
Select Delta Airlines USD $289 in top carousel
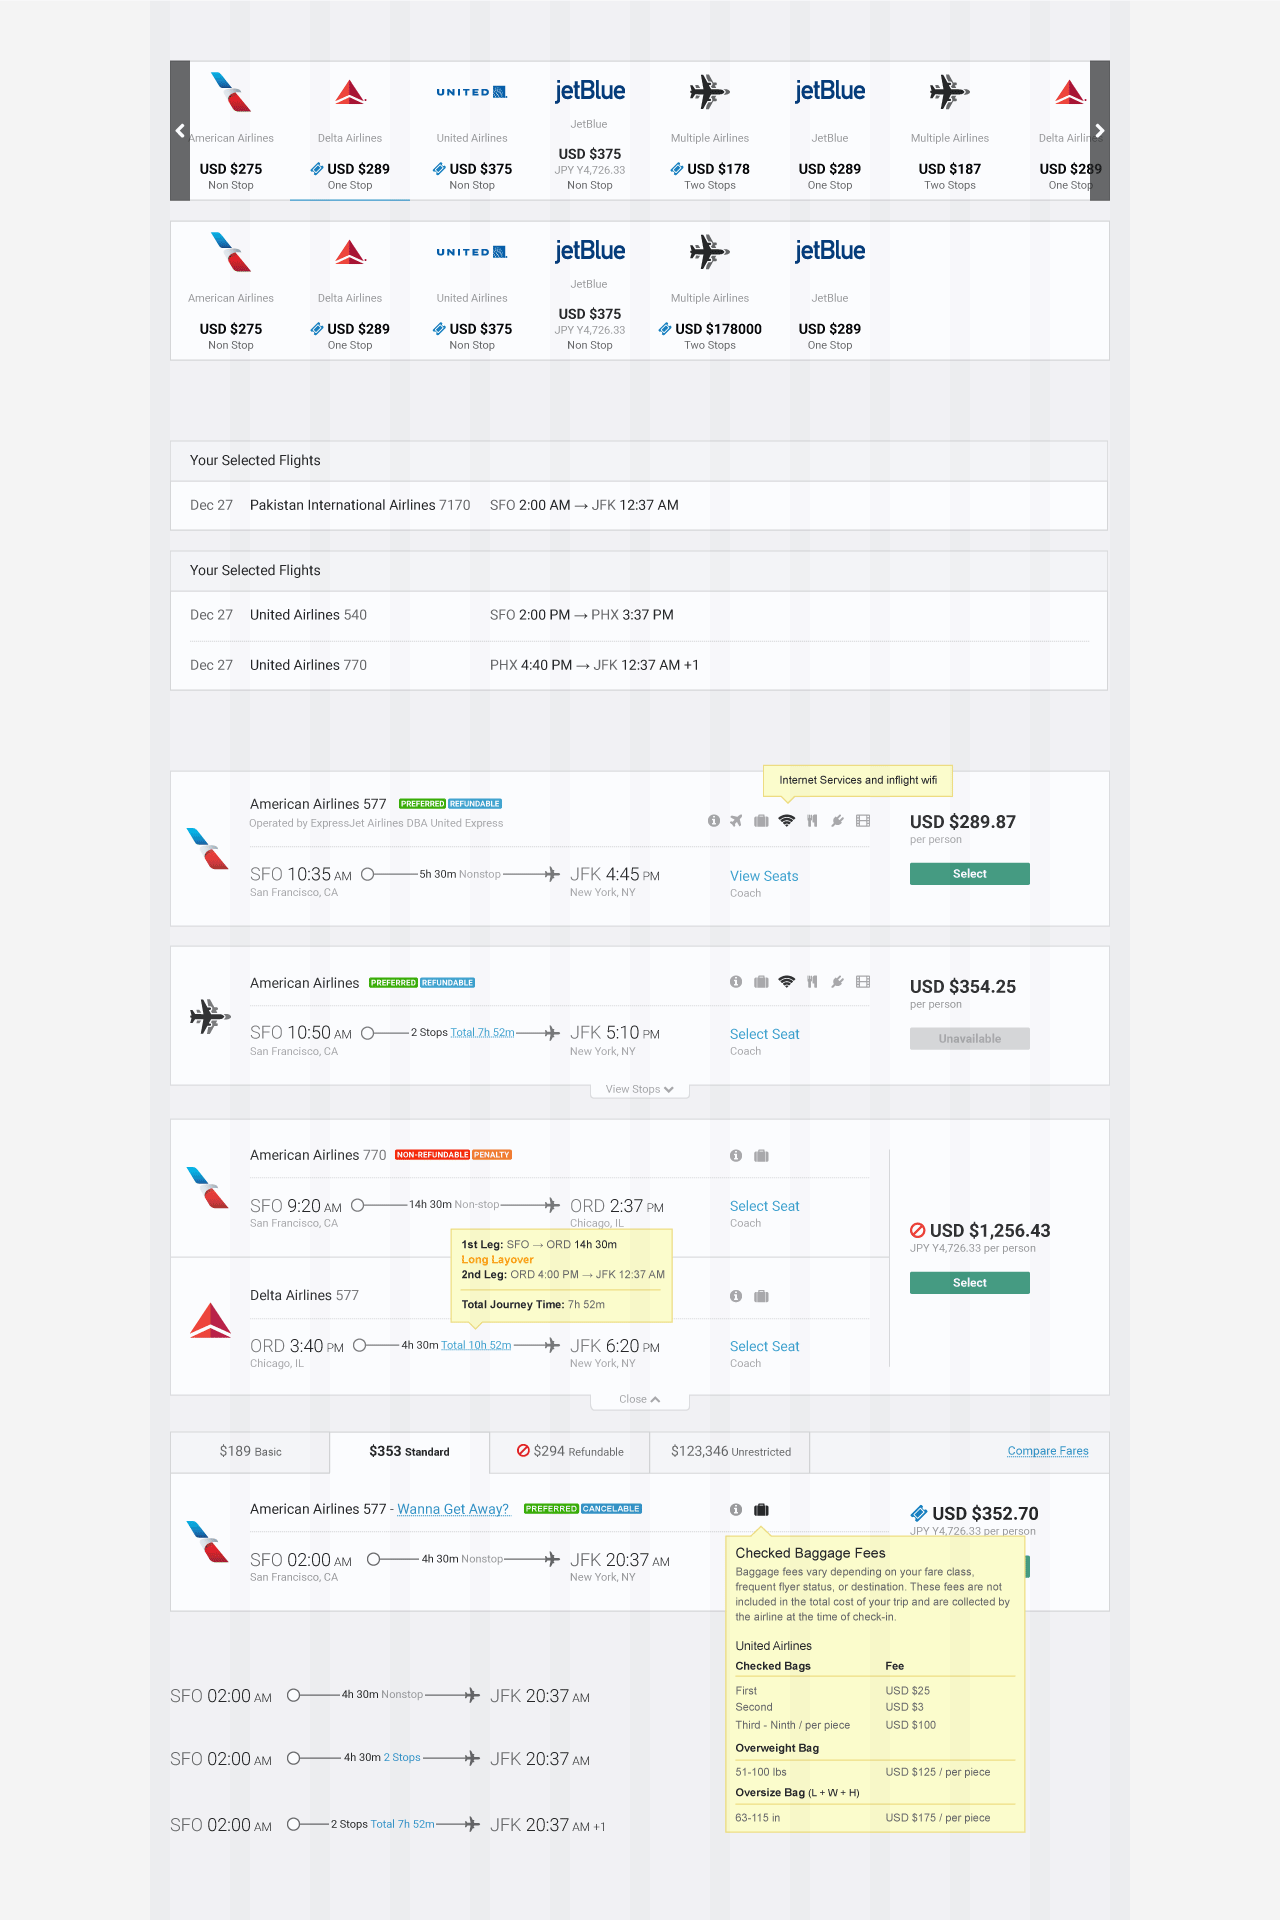350,131
